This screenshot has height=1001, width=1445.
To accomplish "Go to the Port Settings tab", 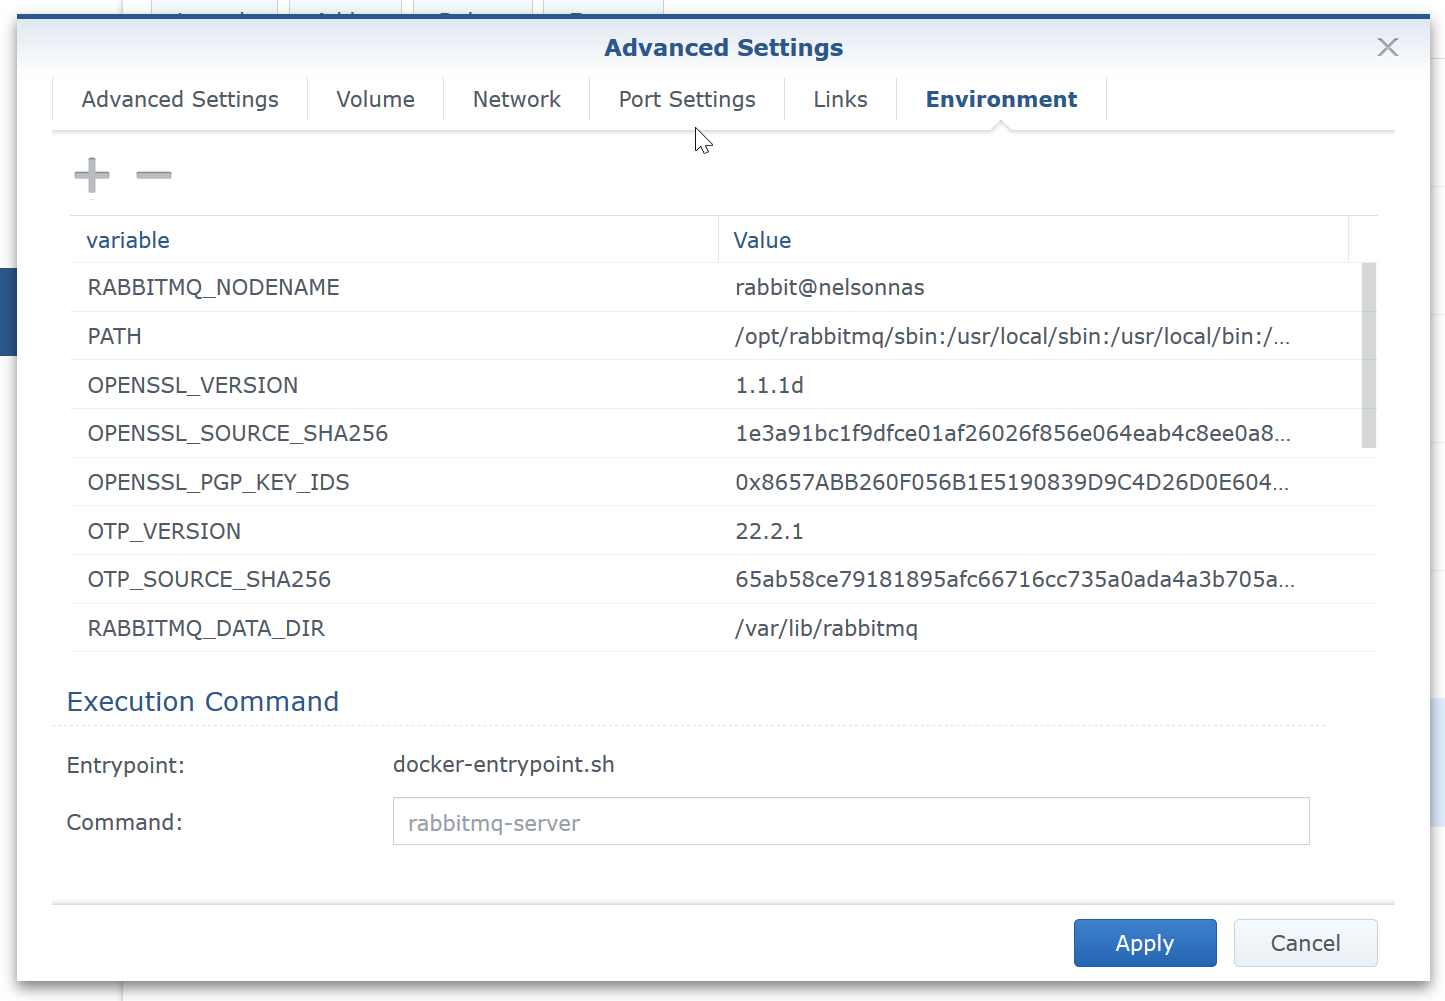I will [x=686, y=100].
